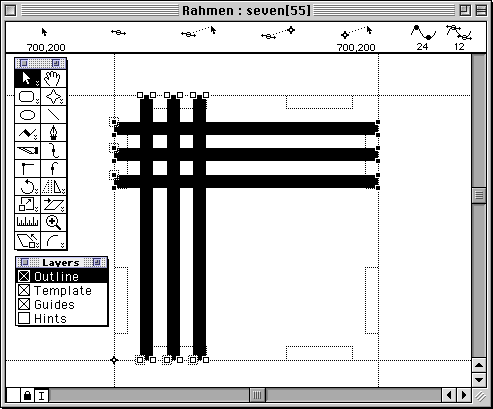The height and width of the screenshot is (409, 493).
Task: Open the Pointer tool submenu arrow
Action: point(37,83)
